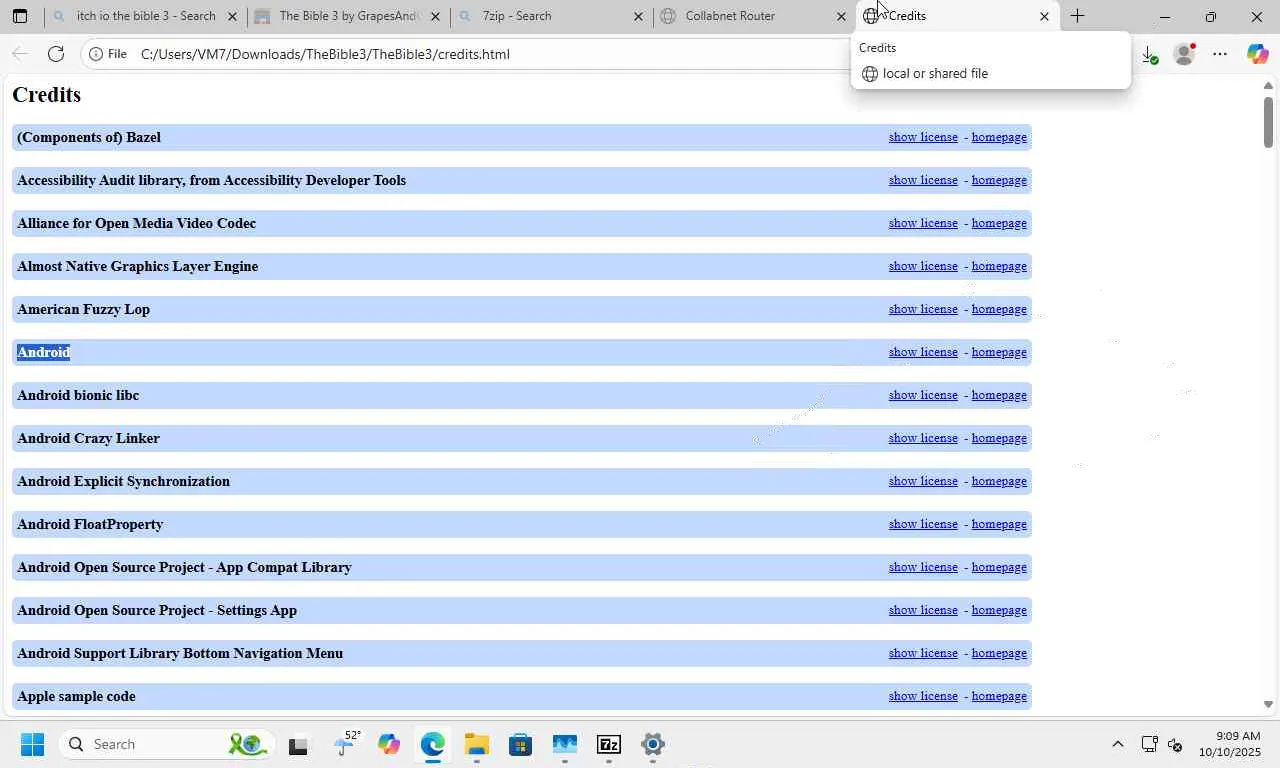The image size is (1280, 768).
Task: Close the 'itch io the bible 3 - Search' tab
Action: pos(233,16)
